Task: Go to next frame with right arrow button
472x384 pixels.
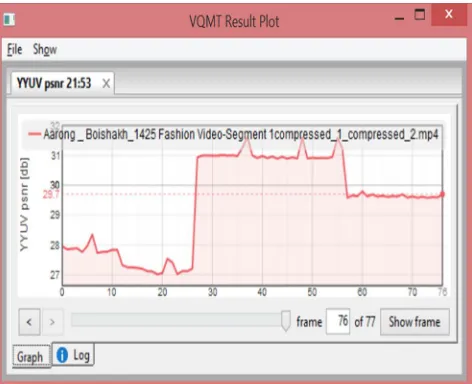Action: [x=52, y=322]
